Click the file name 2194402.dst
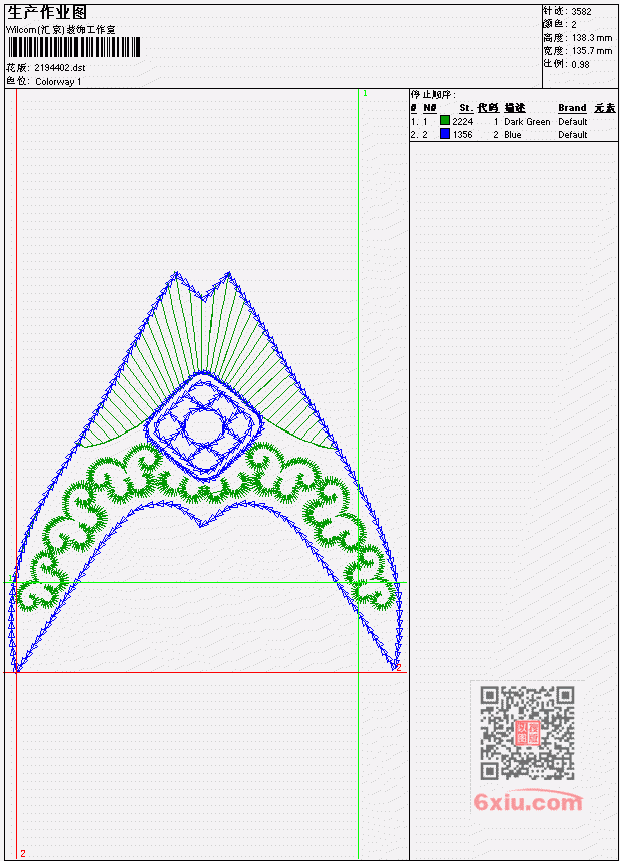The height and width of the screenshot is (861, 620). [60, 68]
